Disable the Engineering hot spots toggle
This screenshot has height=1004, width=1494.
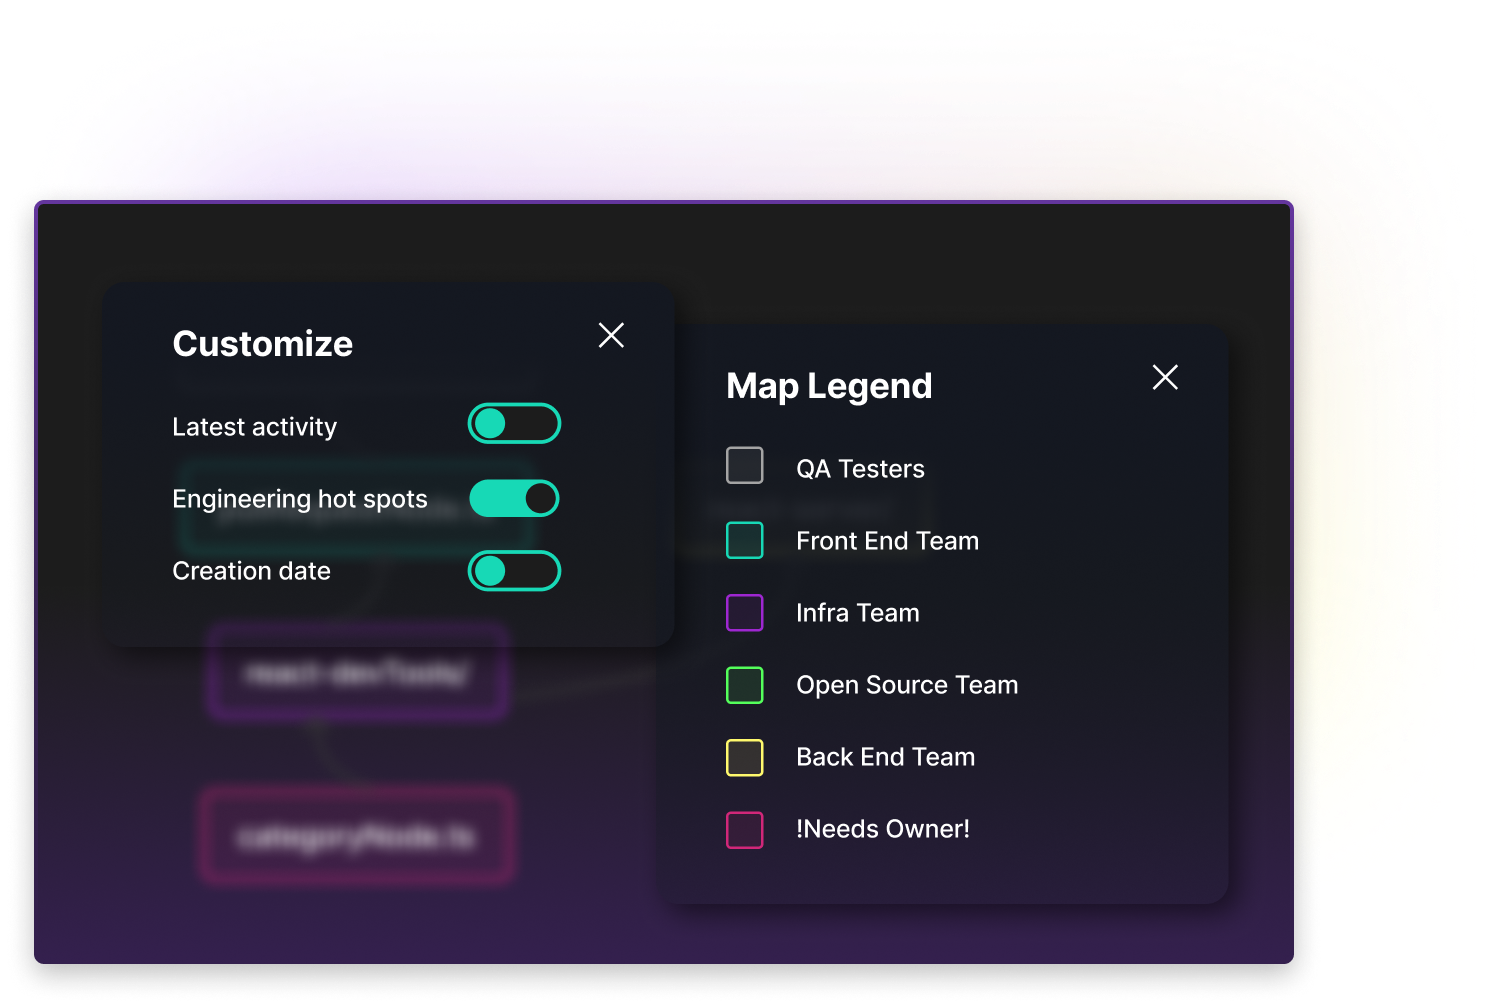(514, 498)
